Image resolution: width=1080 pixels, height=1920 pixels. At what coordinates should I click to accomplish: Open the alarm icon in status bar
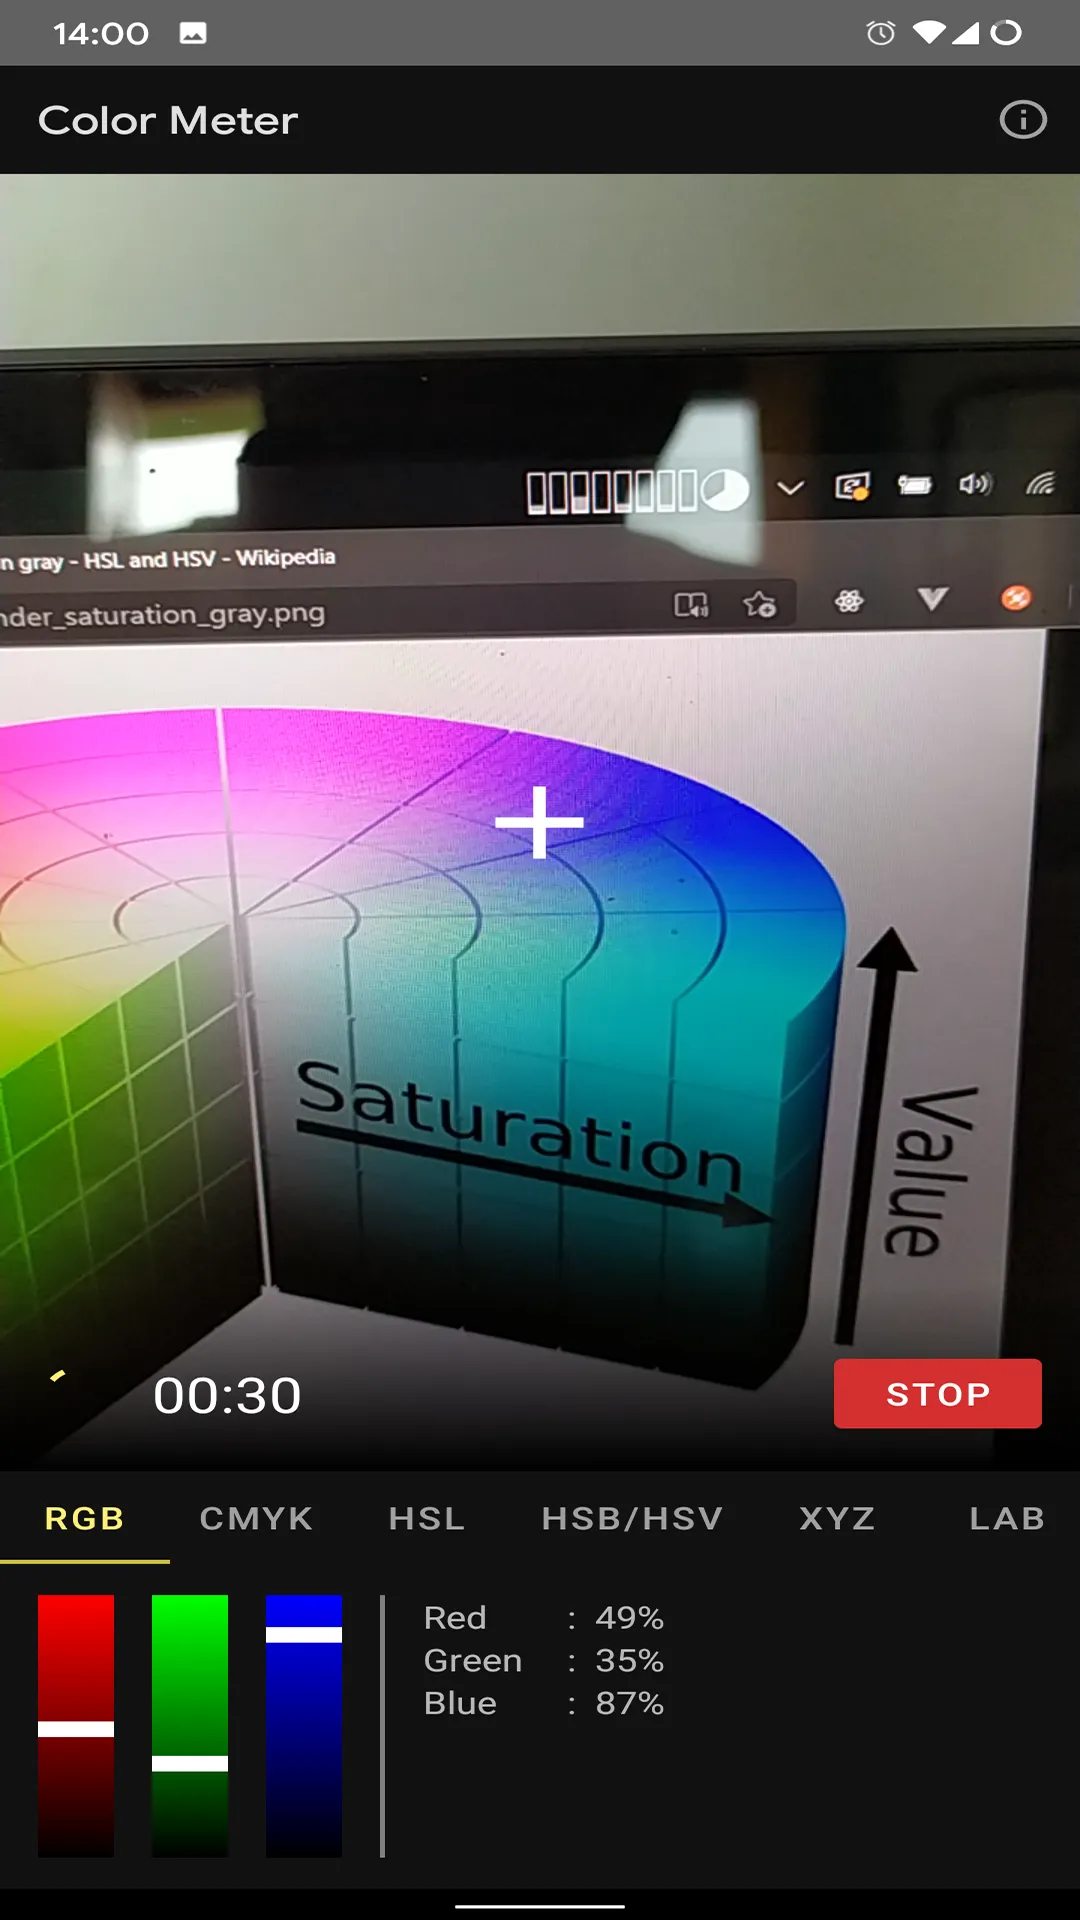(x=881, y=33)
